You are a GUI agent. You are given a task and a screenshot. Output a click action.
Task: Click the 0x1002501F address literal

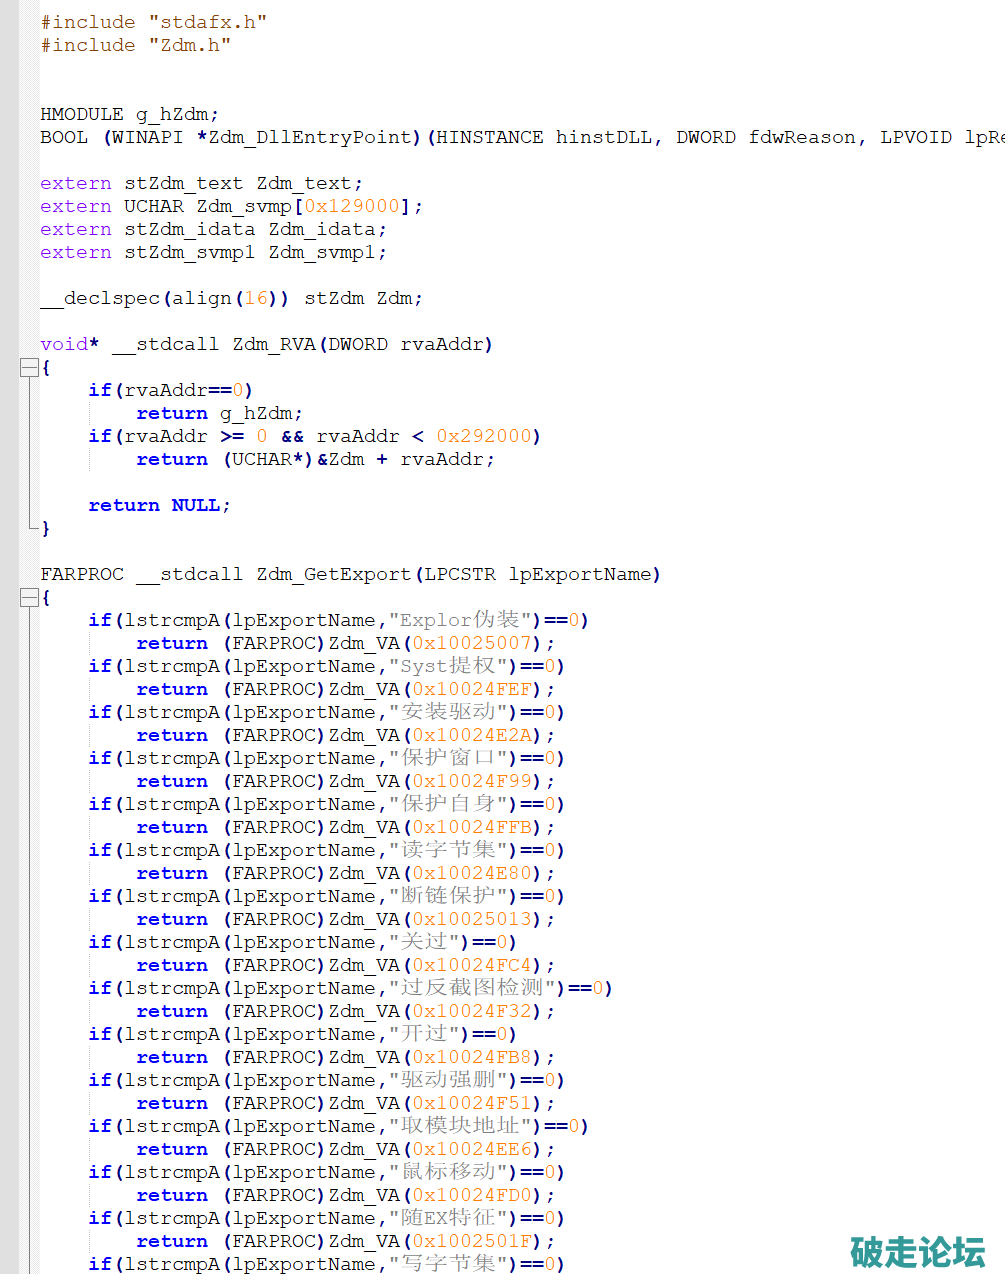pyautogui.click(x=471, y=1241)
